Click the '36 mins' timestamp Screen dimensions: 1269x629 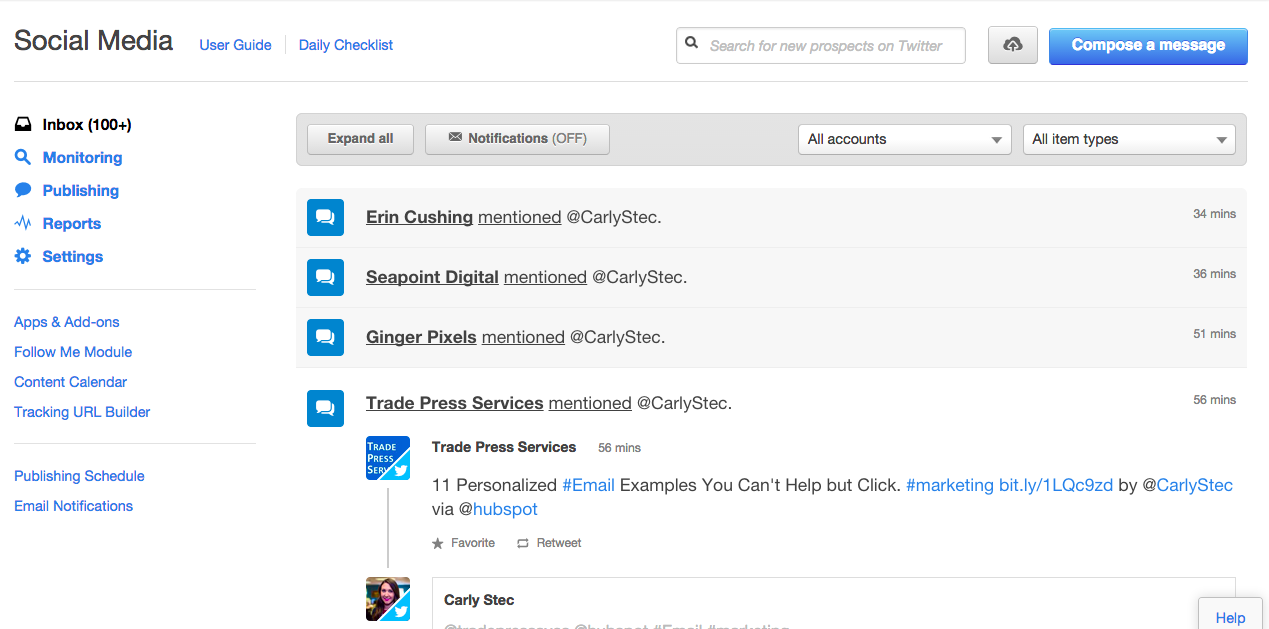click(1214, 274)
